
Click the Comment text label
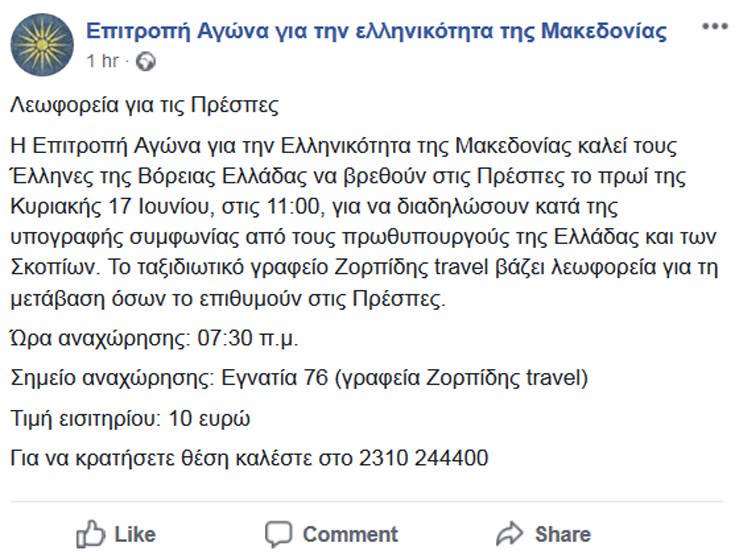350,535
